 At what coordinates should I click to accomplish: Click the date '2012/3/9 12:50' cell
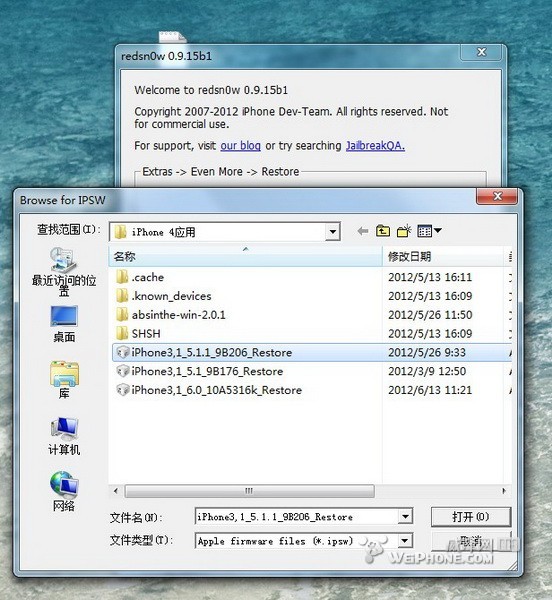click(x=427, y=371)
